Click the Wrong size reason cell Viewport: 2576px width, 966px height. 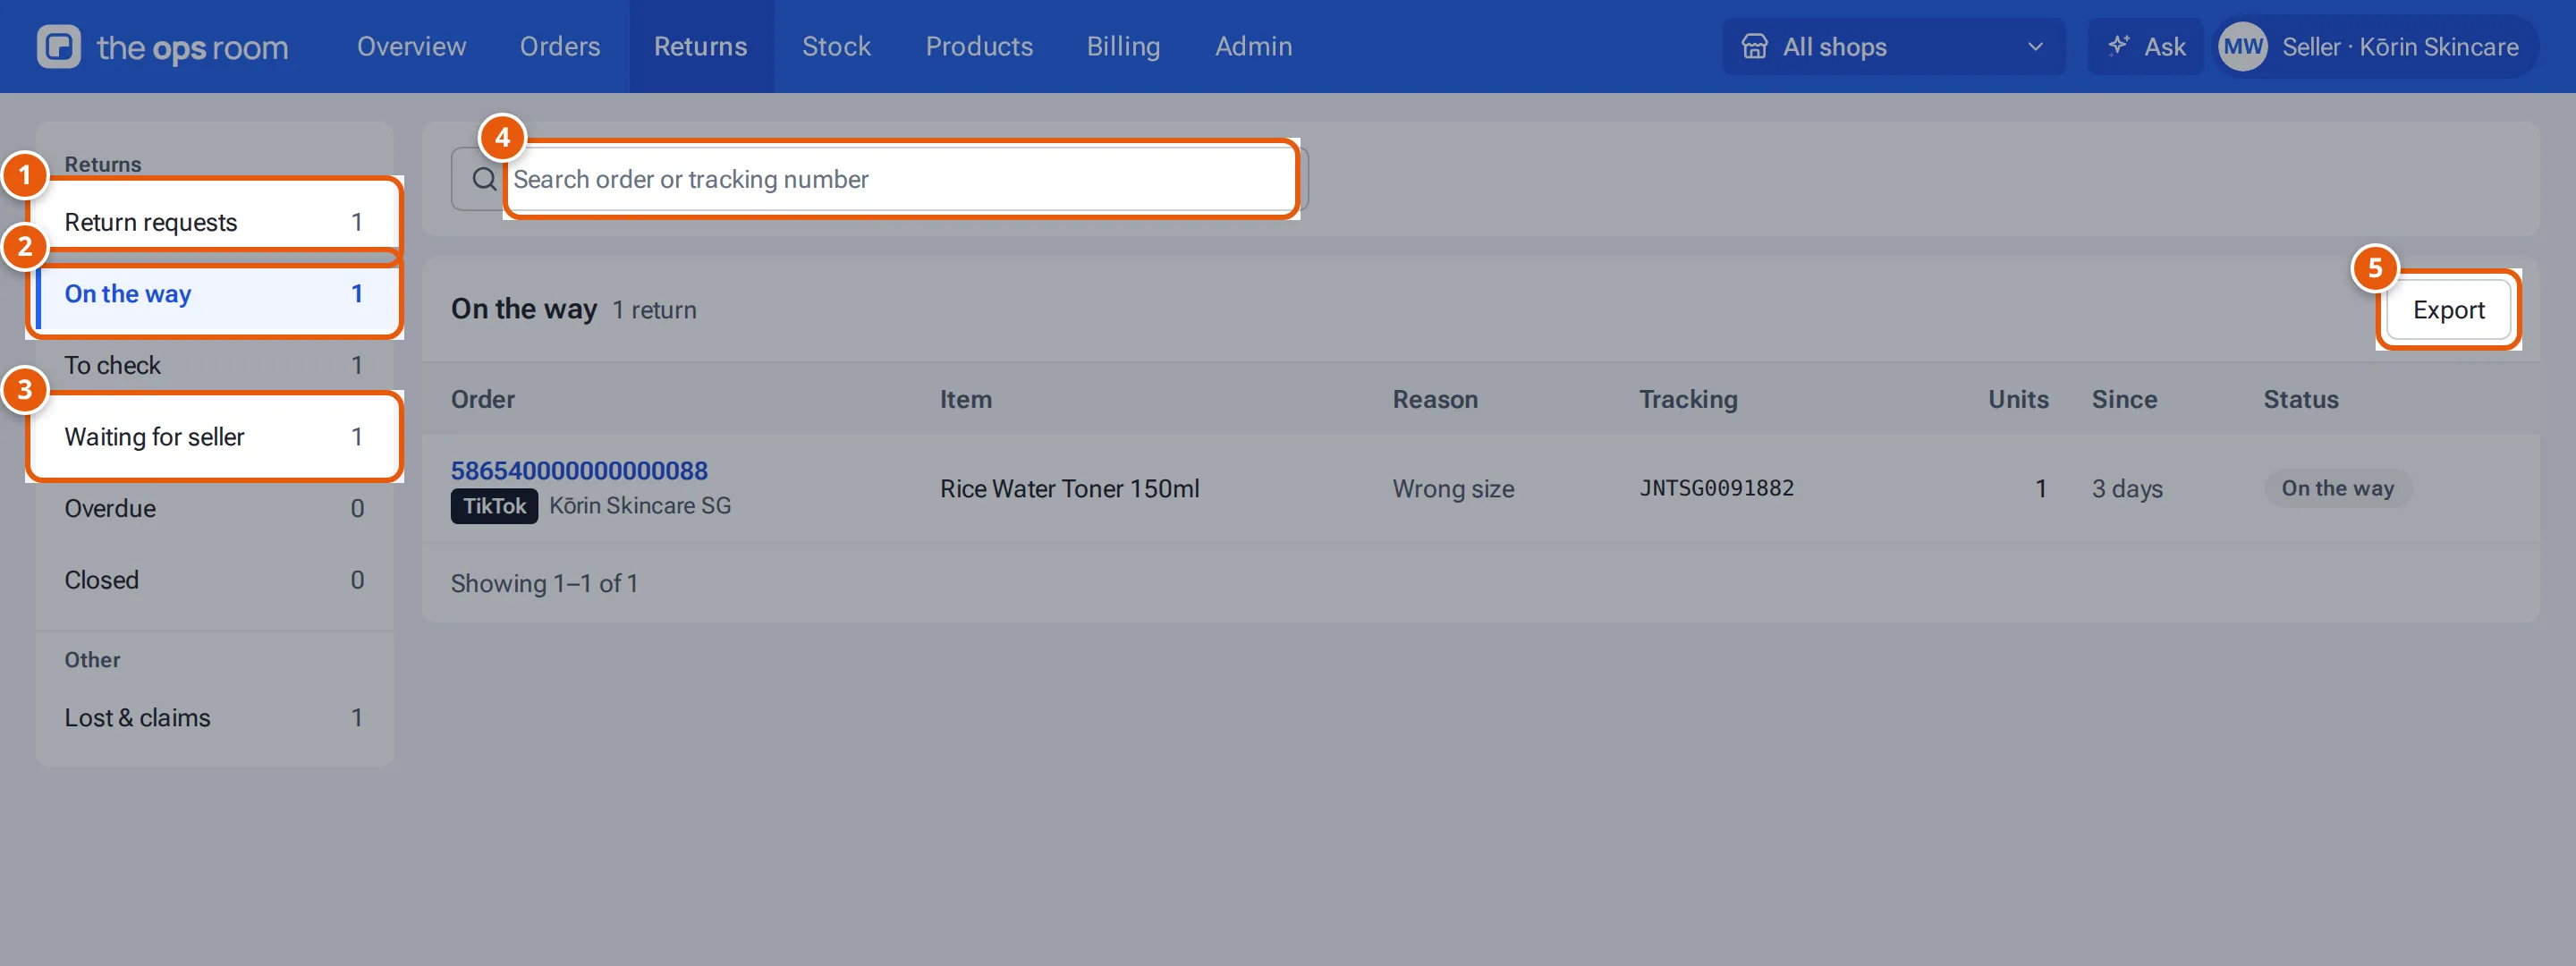[1453, 489]
